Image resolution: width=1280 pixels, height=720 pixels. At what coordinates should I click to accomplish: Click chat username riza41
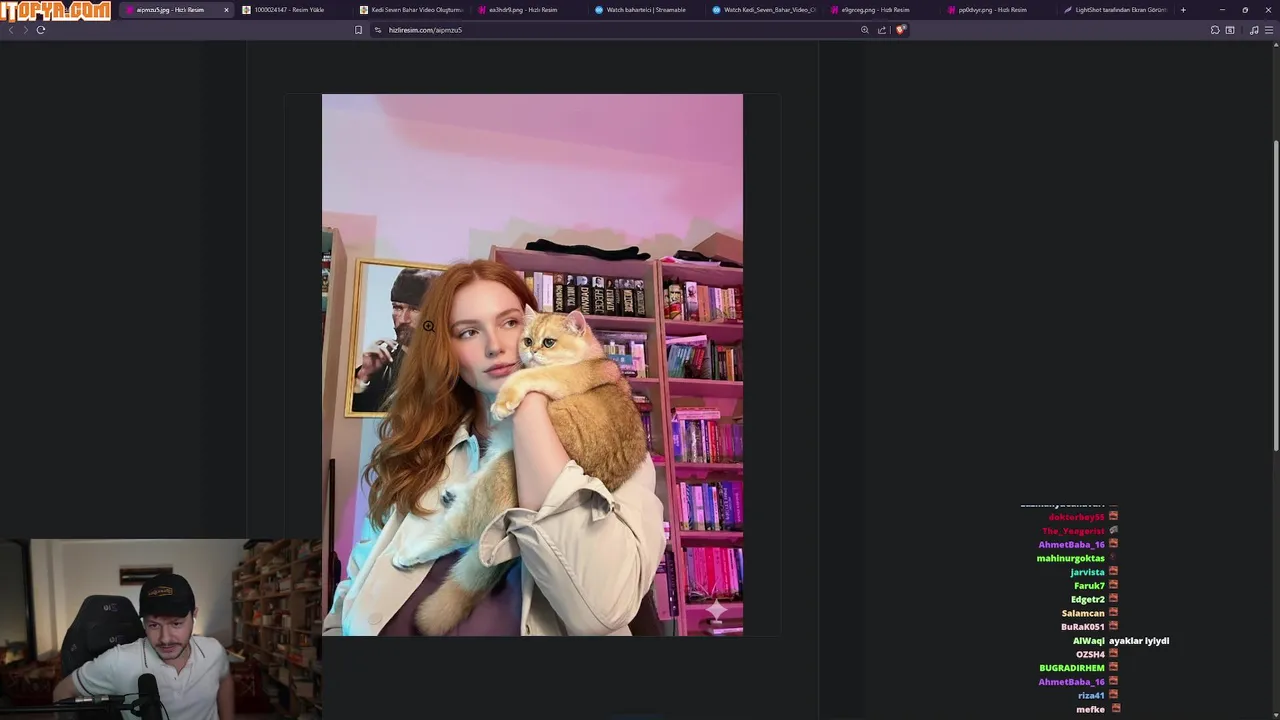(x=1091, y=695)
